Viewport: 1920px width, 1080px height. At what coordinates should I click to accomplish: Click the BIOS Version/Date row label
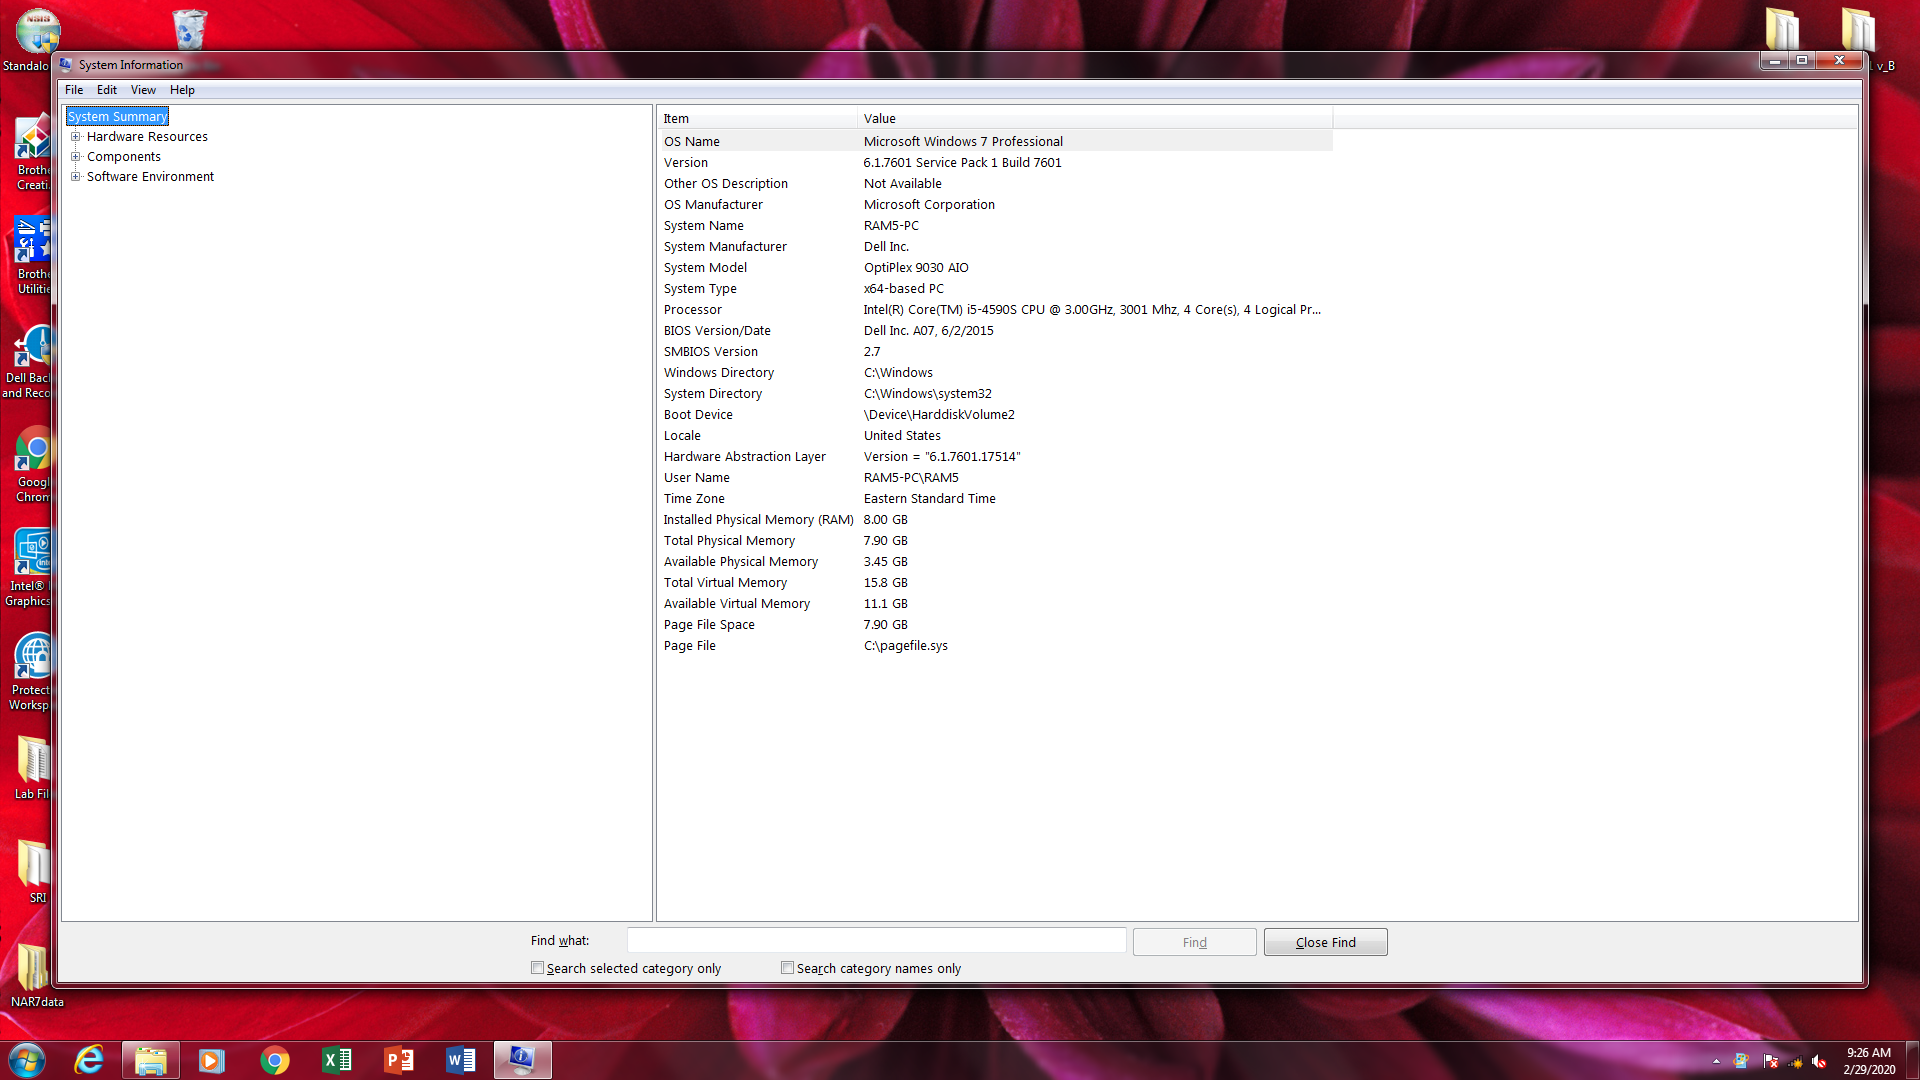(x=717, y=331)
